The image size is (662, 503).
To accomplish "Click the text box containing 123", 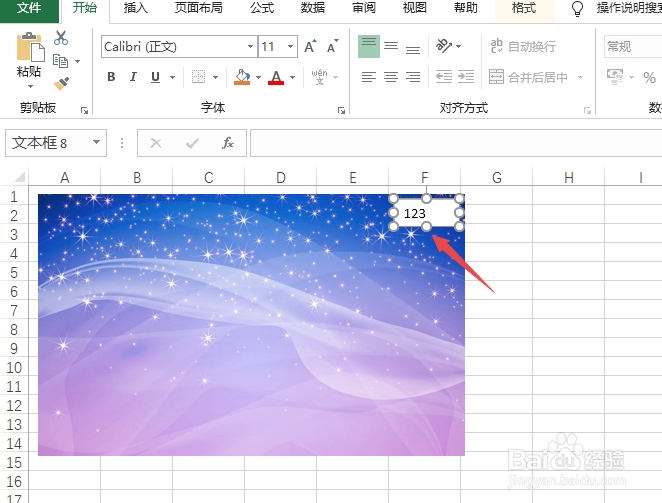I will point(426,213).
